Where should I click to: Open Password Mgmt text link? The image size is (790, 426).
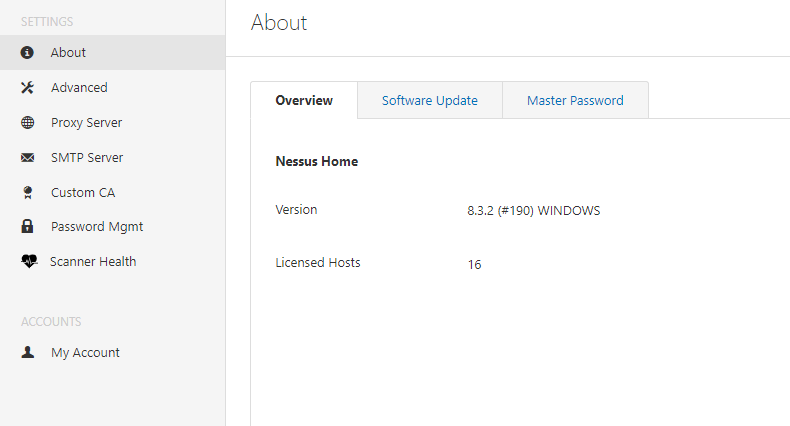click(97, 227)
